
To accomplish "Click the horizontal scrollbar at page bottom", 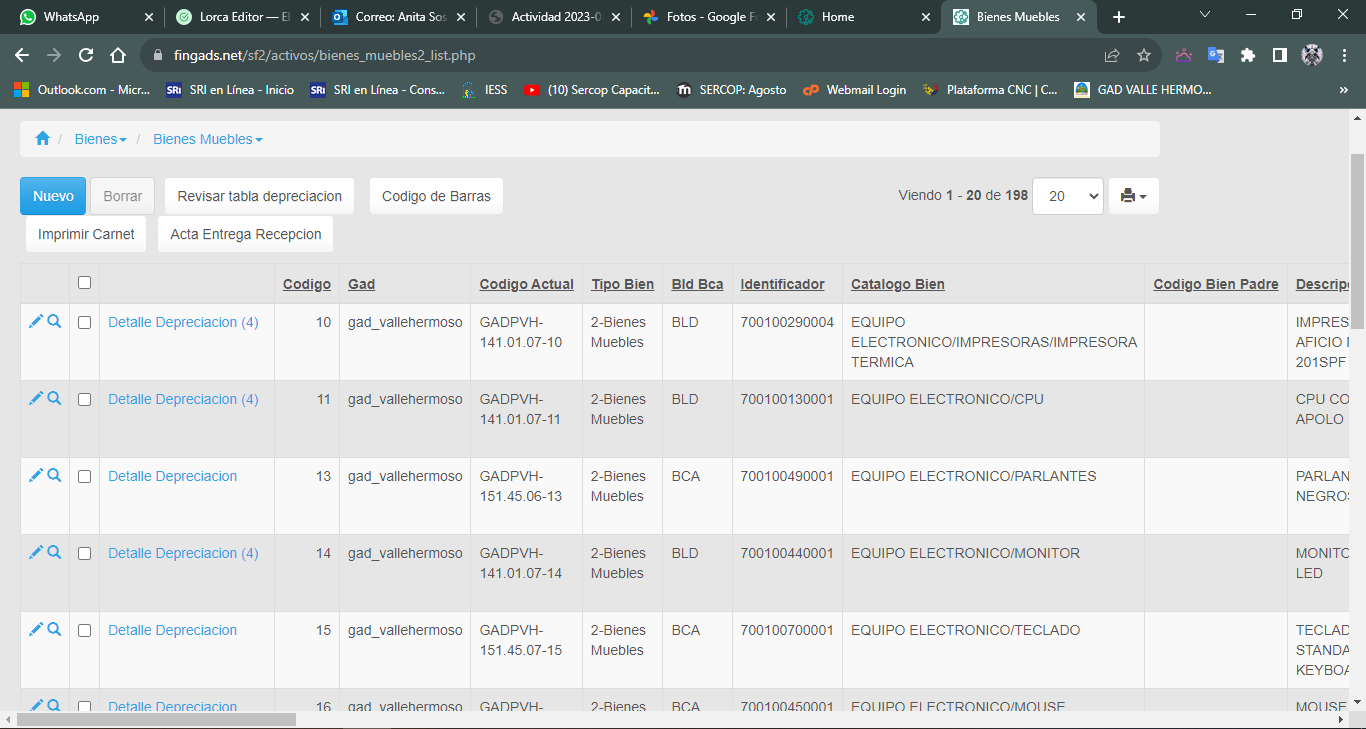I will [157, 719].
